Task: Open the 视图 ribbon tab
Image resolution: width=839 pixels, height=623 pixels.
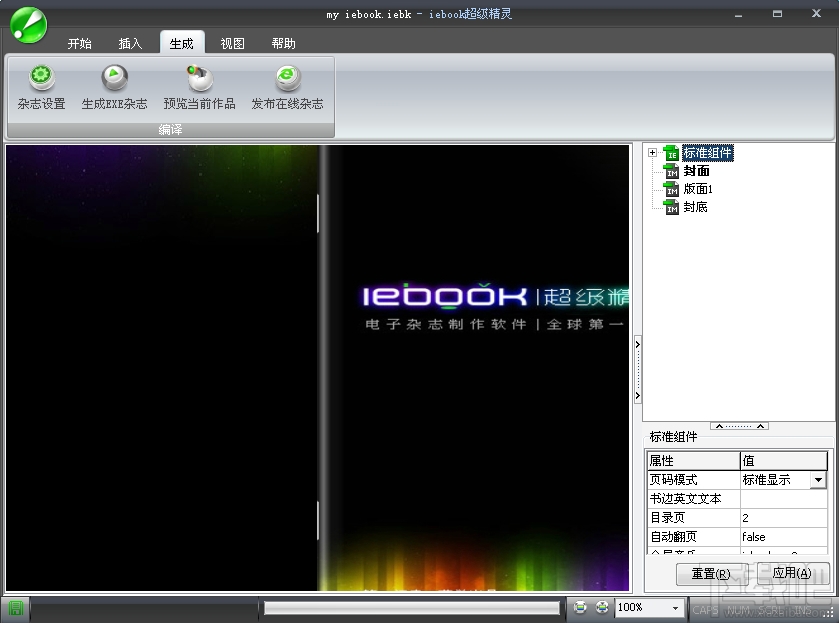Action: tap(232, 43)
